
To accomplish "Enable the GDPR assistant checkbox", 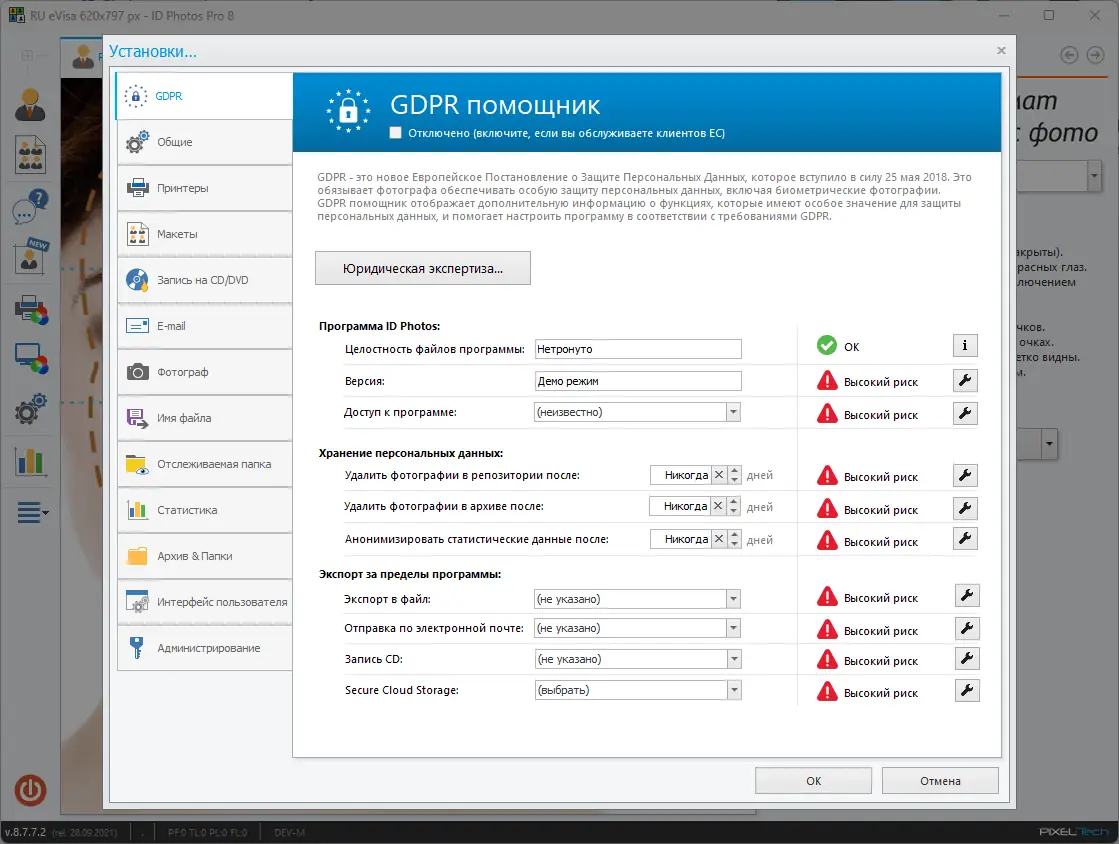I will click(x=395, y=133).
